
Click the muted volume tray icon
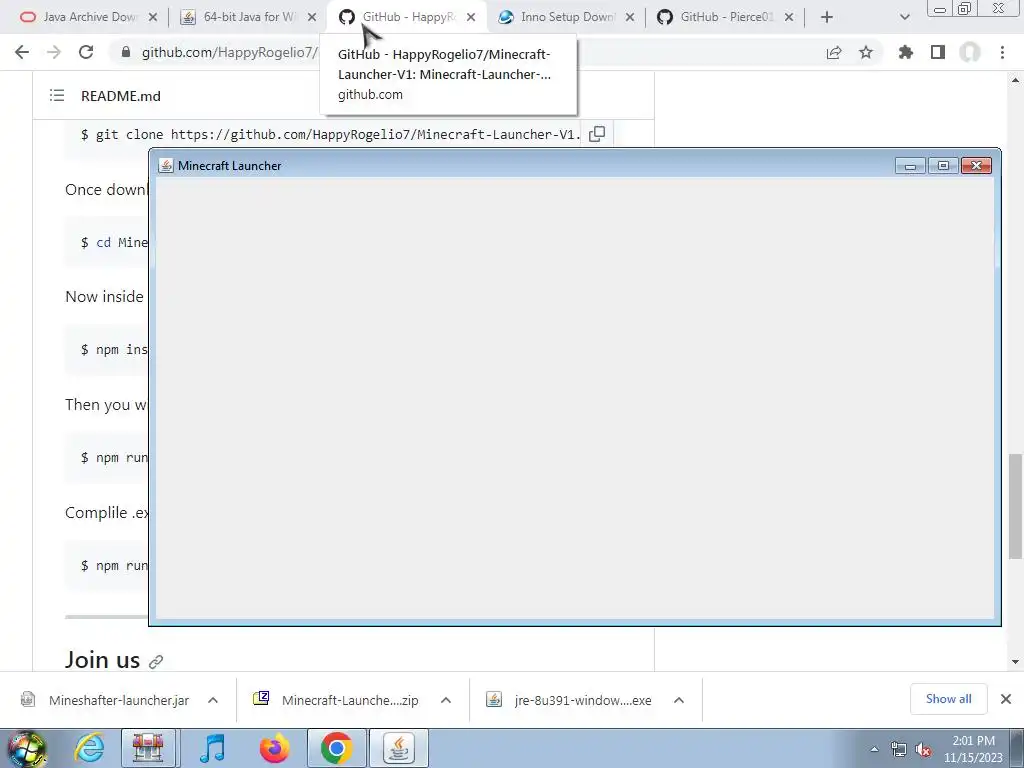pyautogui.click(x=923, y=749)
